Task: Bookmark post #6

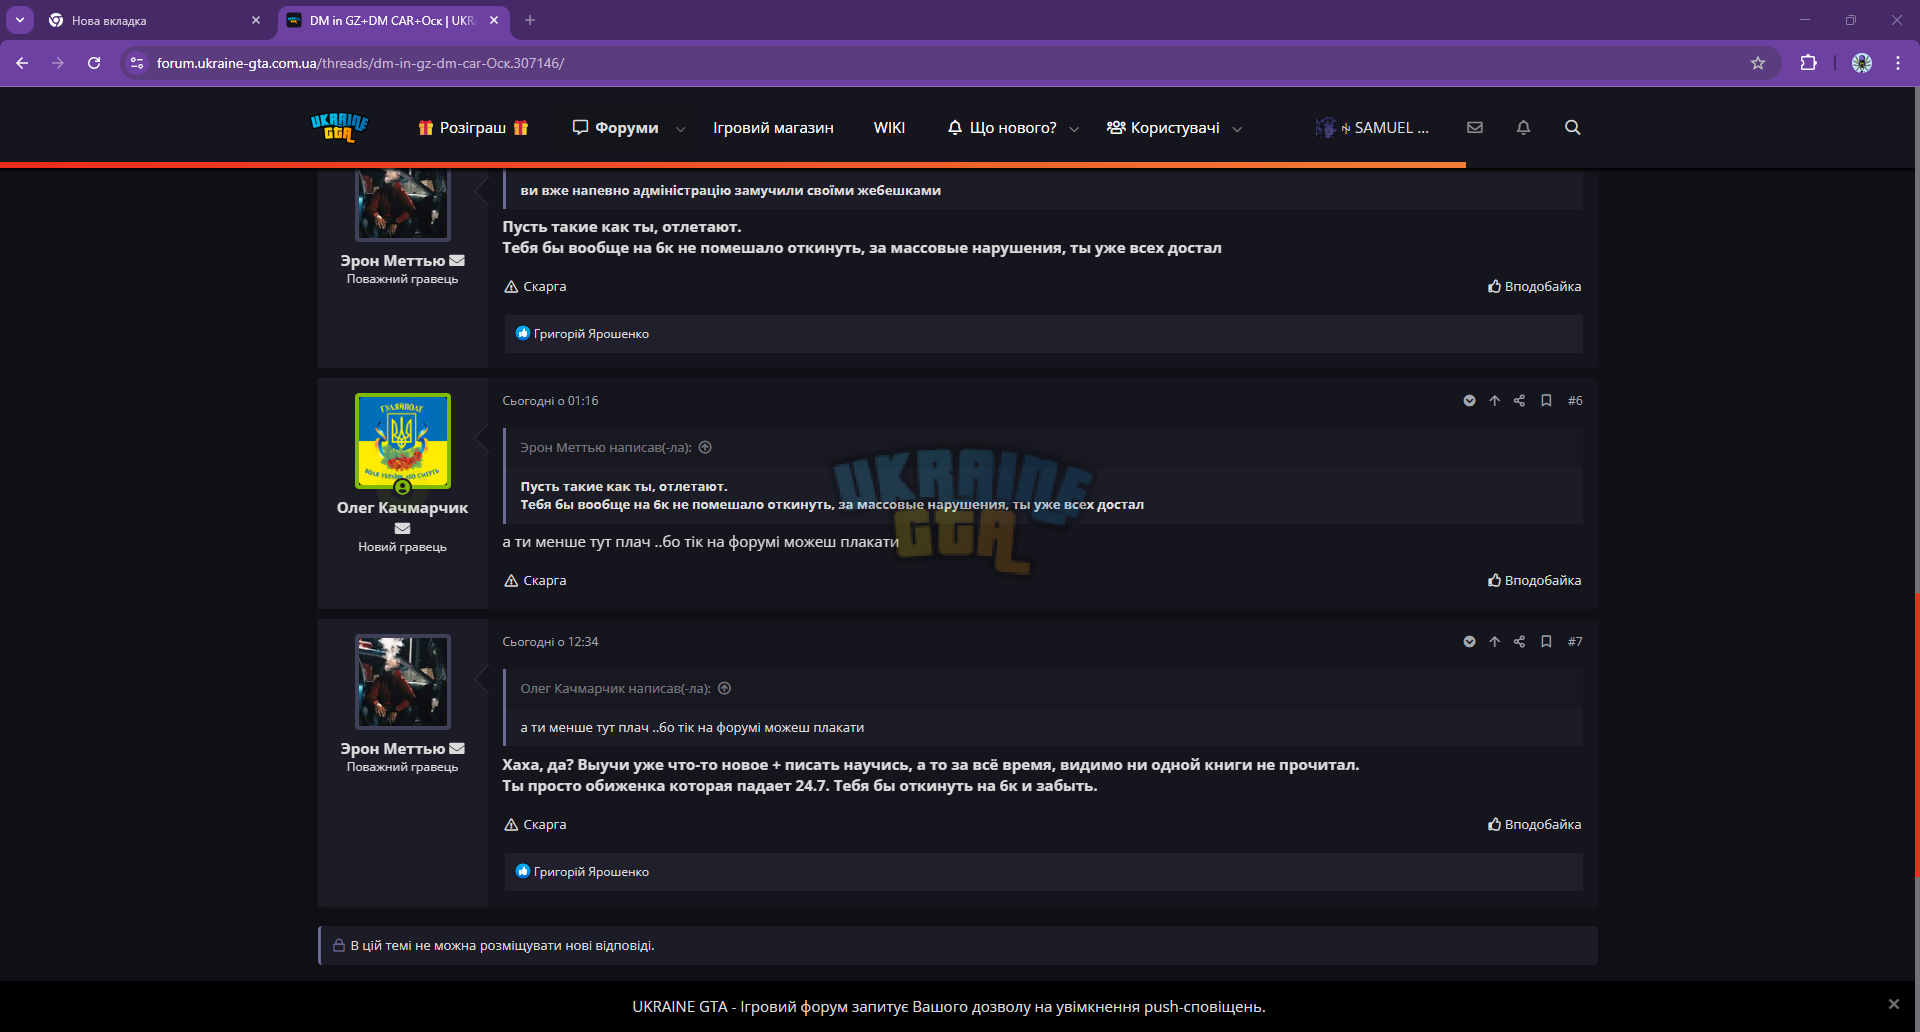Action: pyautogui.click(x=1546, y=401)
